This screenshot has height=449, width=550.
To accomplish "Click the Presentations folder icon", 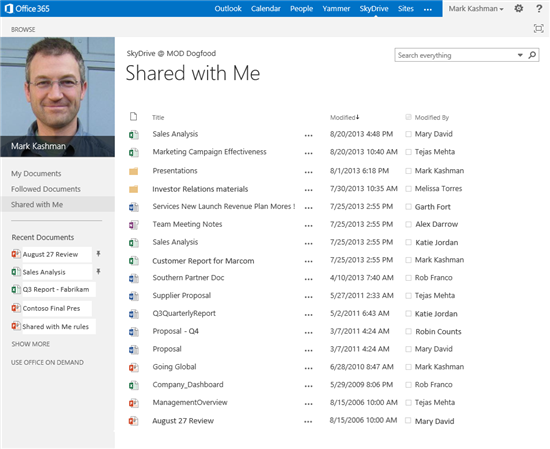I will coord(133,171).
